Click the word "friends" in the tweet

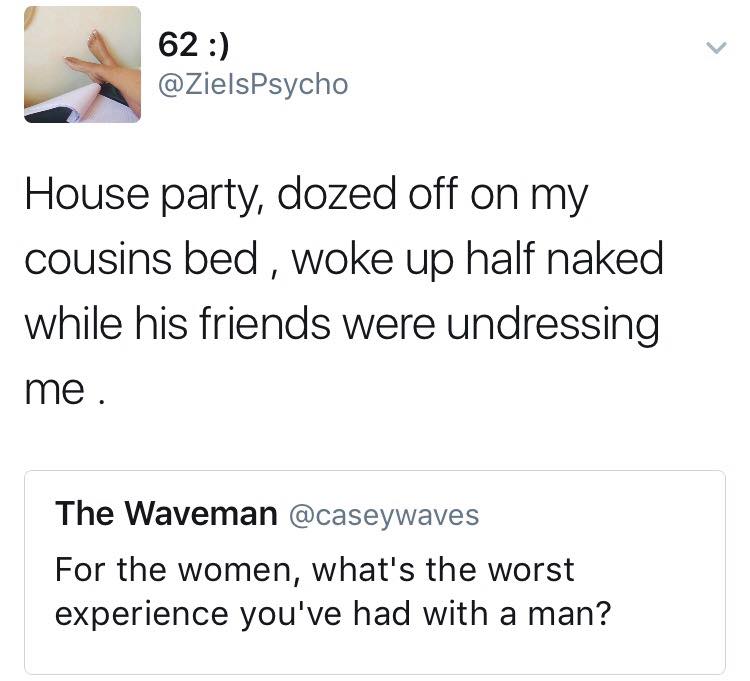[x=264, y=324]
